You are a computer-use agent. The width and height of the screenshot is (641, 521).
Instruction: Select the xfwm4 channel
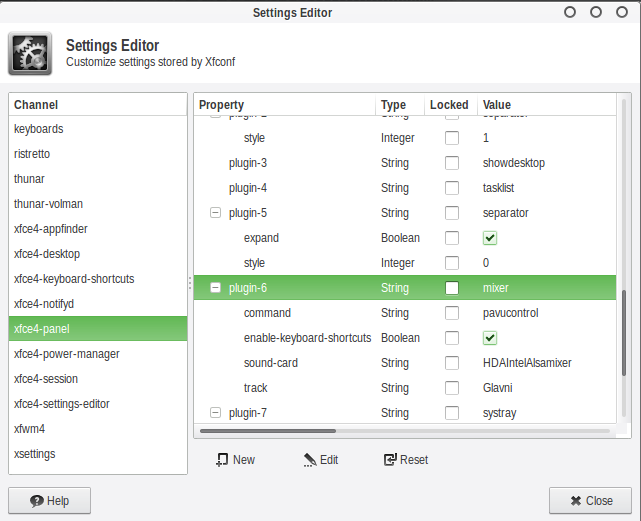30,429
